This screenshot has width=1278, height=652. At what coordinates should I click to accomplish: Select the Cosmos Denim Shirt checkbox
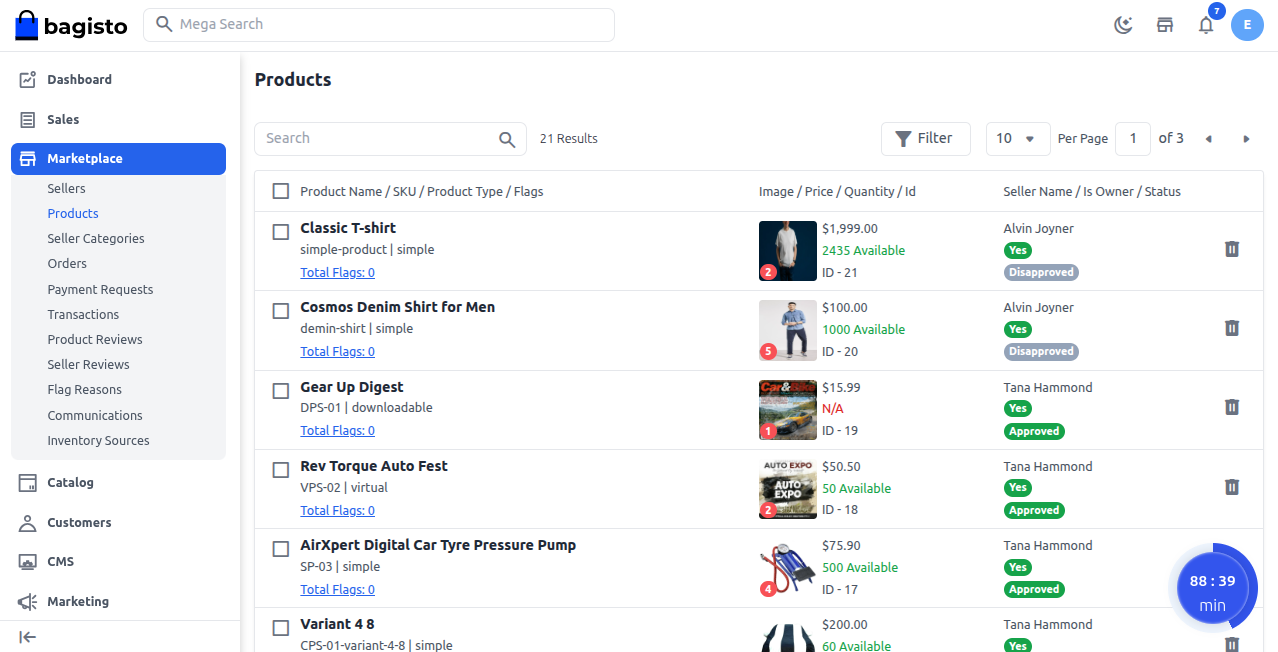(x=280, y=311)
